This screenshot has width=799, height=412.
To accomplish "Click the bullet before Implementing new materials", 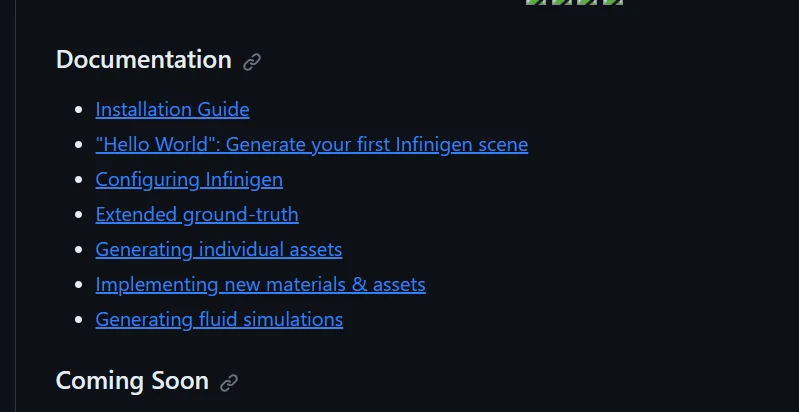I will point(80,285).
